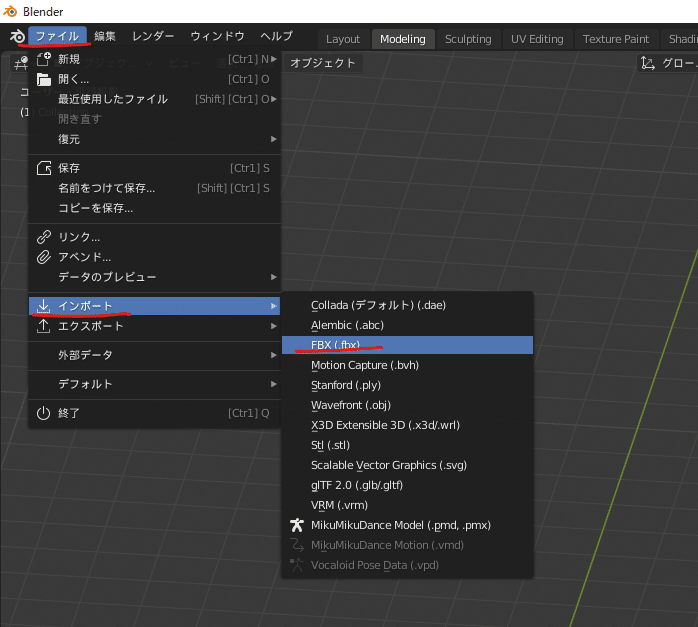Select Alembic (.abc) import option
698x627 pixels.
pyautogui.click(x=407, y=325)
